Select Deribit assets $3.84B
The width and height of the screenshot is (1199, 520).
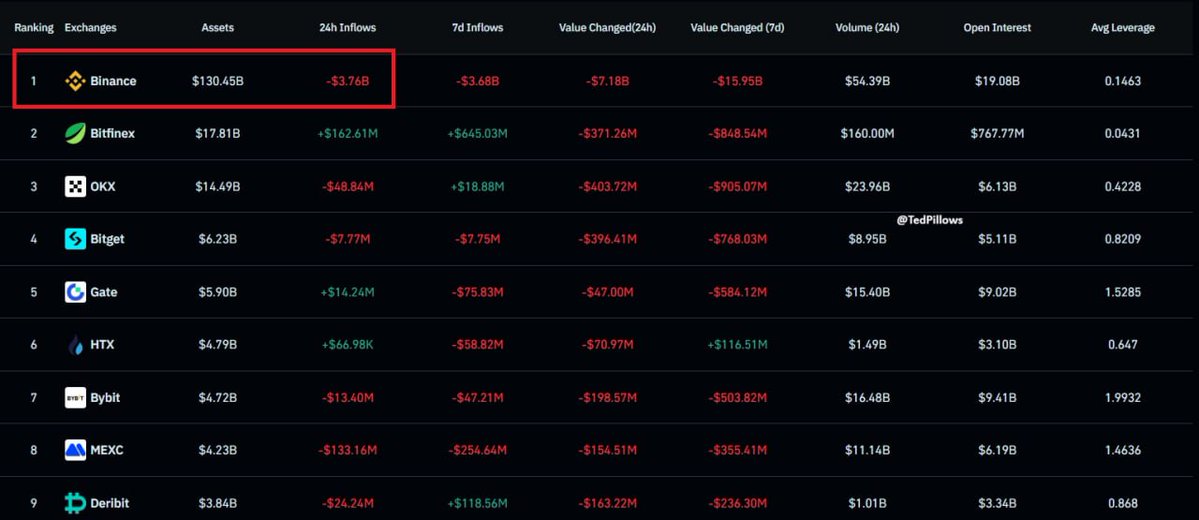218,503
